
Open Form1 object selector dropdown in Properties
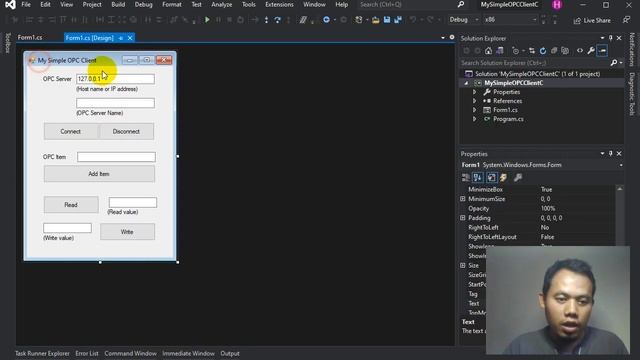tap(621, 165)
